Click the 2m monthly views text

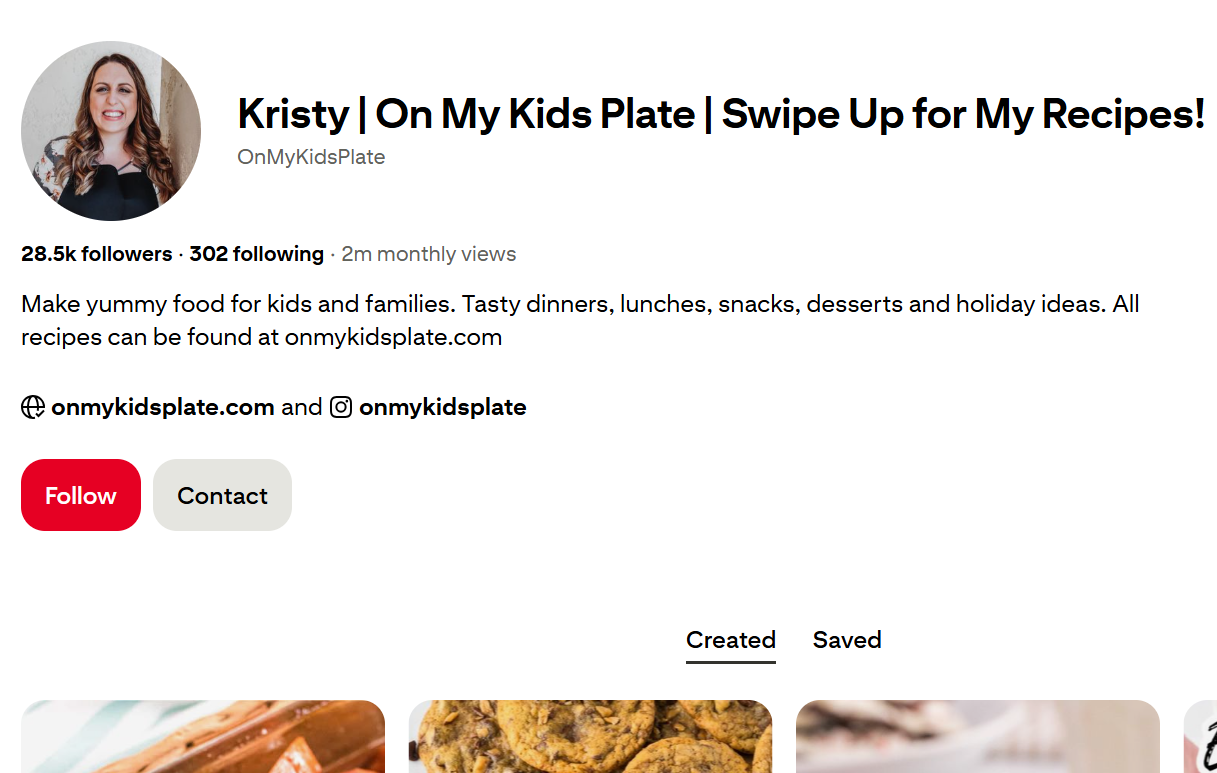click(x=429, y=254)
